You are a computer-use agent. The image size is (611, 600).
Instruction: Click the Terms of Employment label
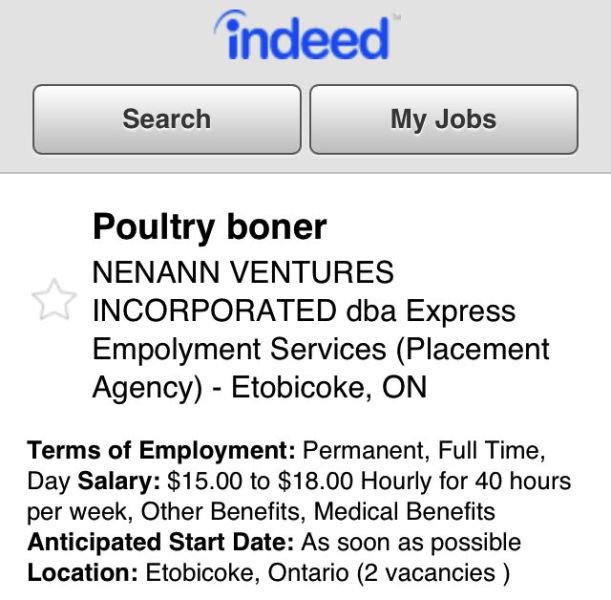tap(161, 451)
